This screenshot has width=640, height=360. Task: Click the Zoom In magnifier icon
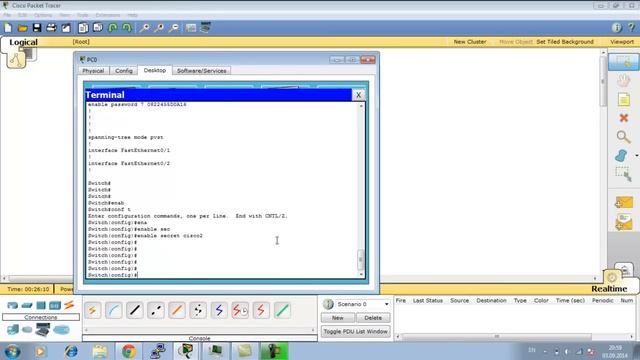(144, 28)
